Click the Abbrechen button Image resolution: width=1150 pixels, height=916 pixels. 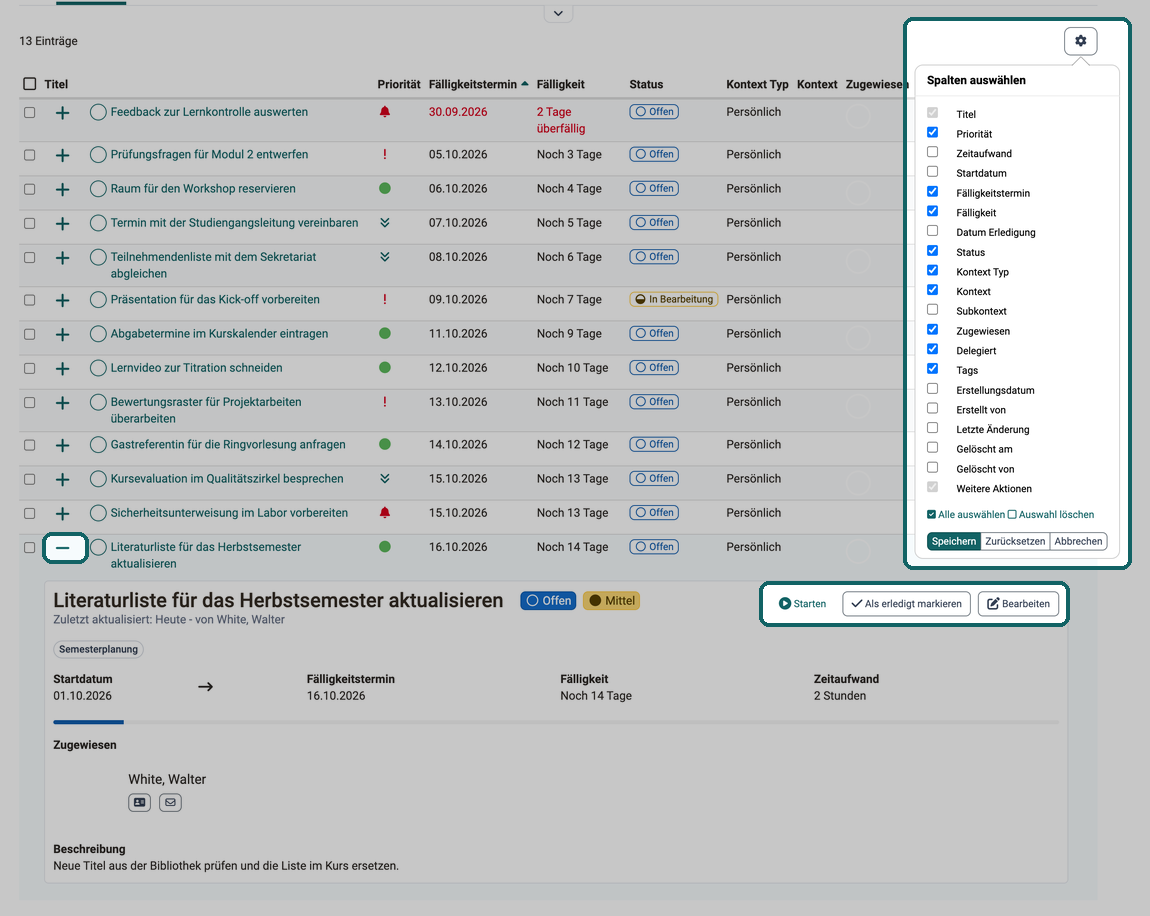[1078, 541]
